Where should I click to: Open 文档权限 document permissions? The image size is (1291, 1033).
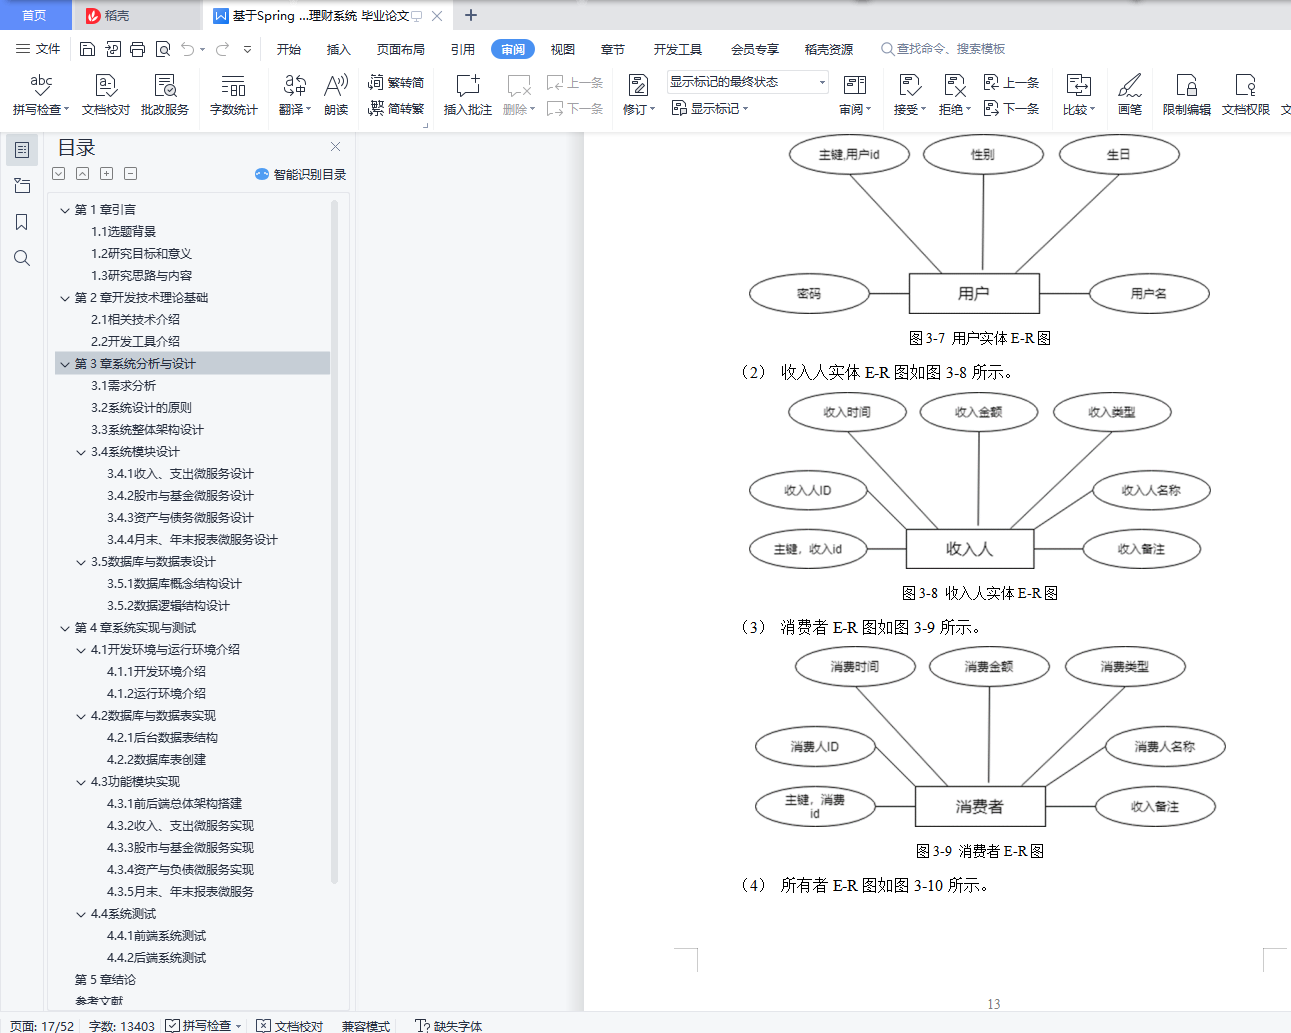[1246, 95]
